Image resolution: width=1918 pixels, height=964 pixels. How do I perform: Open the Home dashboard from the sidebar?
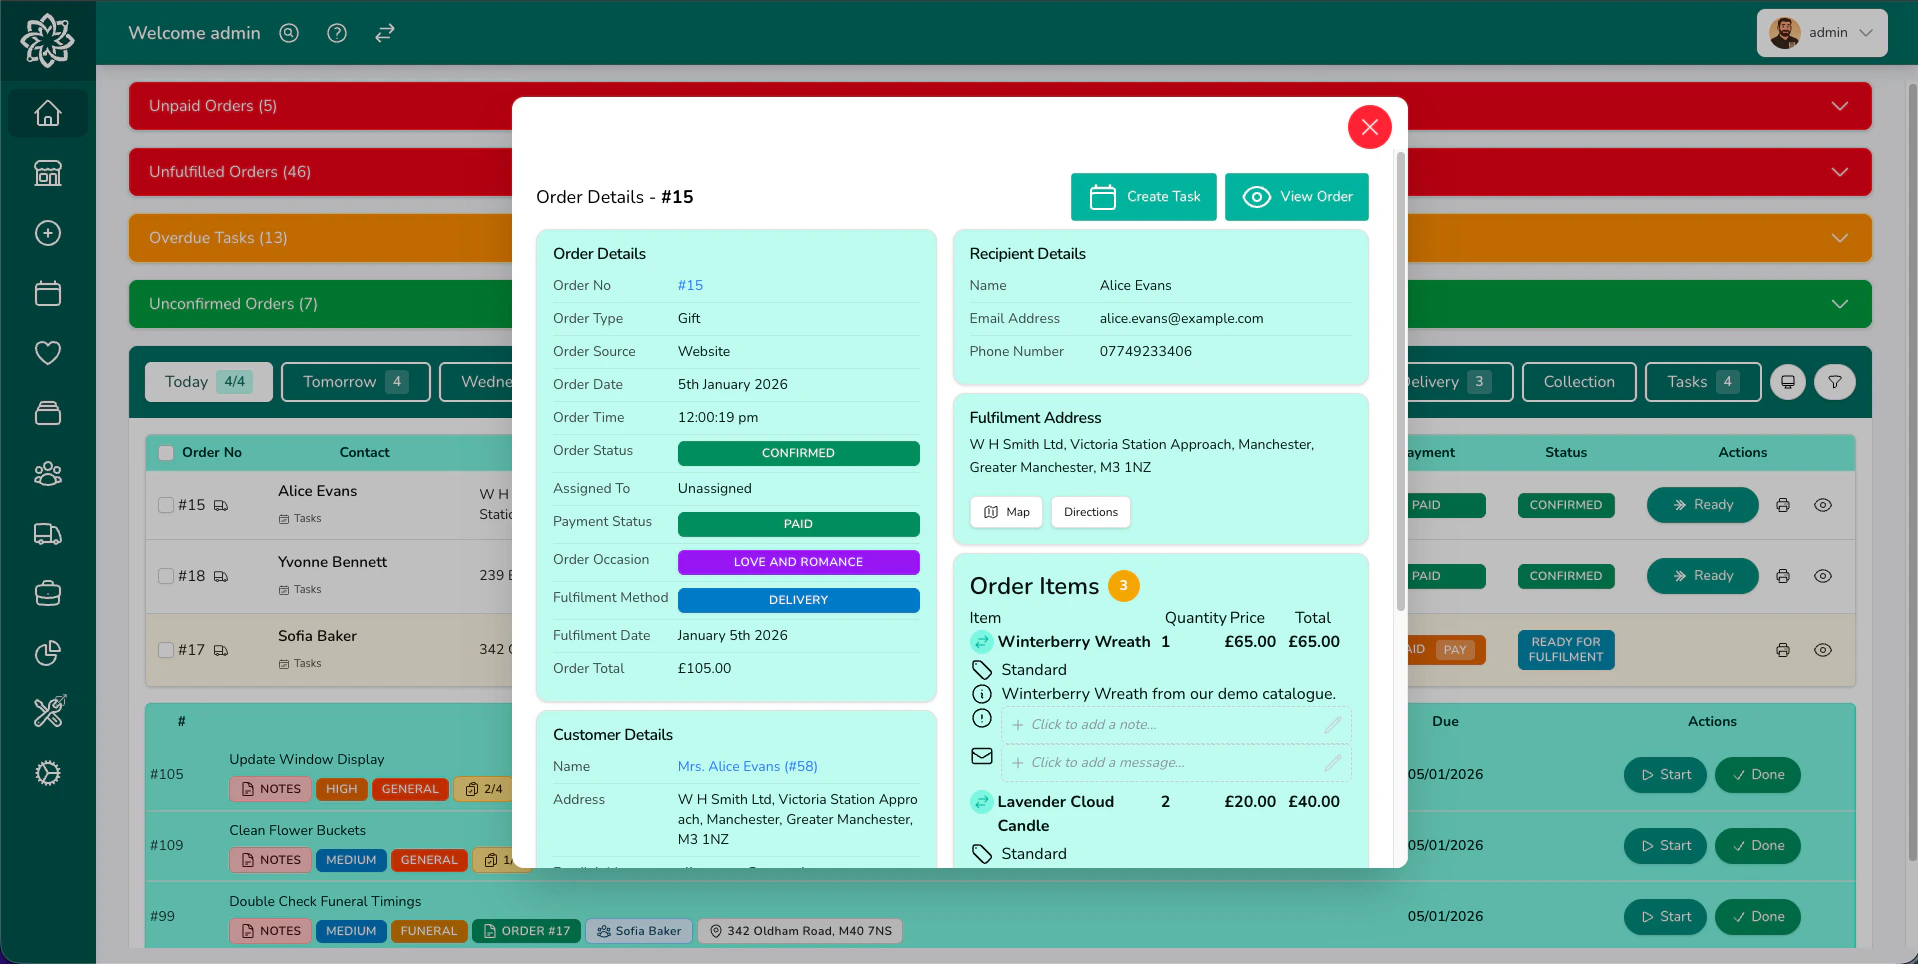point(47,113)
